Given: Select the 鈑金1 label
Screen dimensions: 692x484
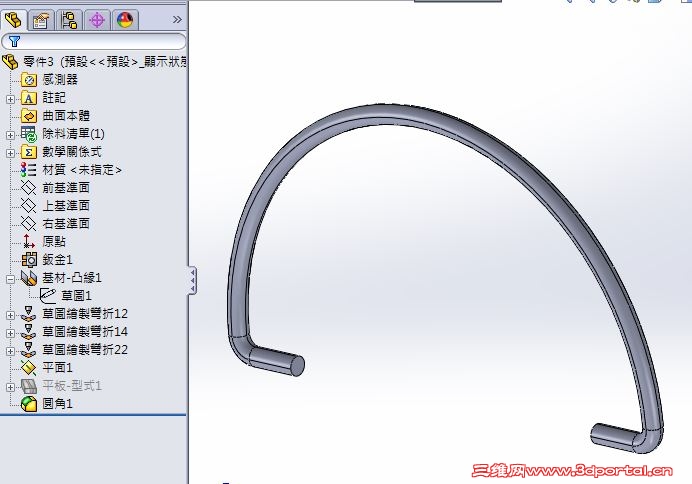Looking at the screenshot, I should pos(57,259).
